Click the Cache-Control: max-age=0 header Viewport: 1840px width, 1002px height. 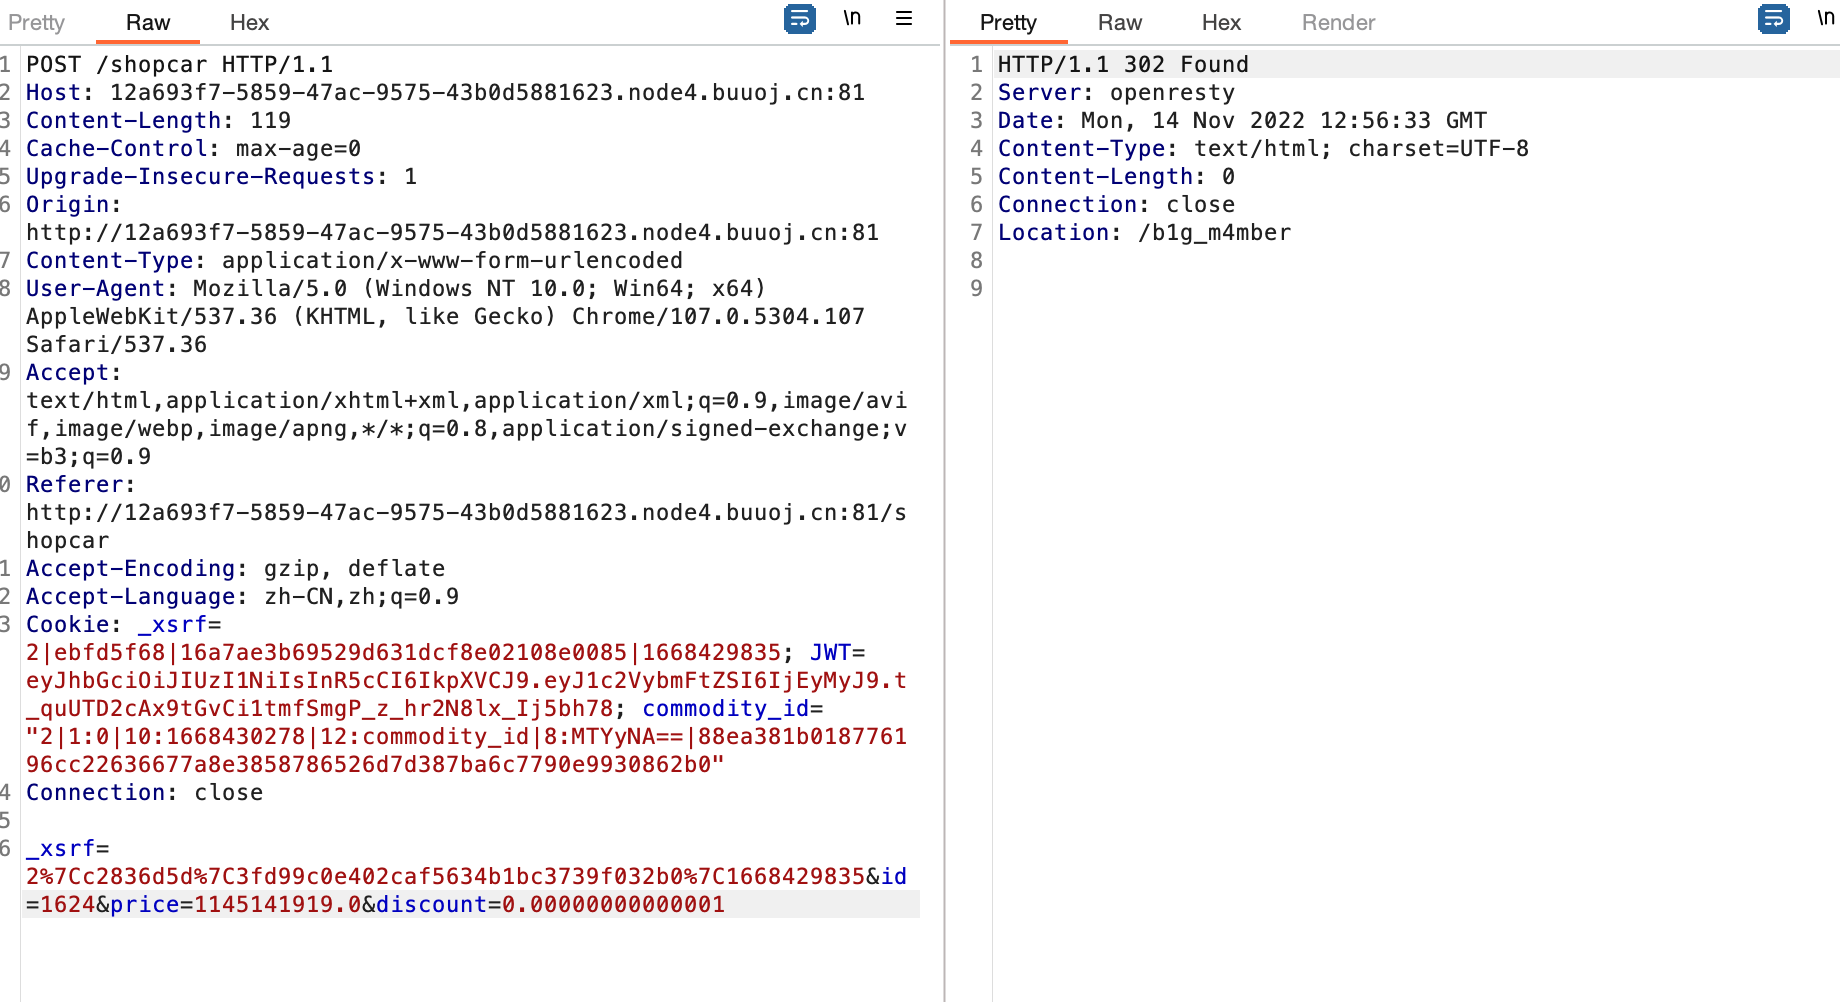pyautogui.click(x=193, y=149)
